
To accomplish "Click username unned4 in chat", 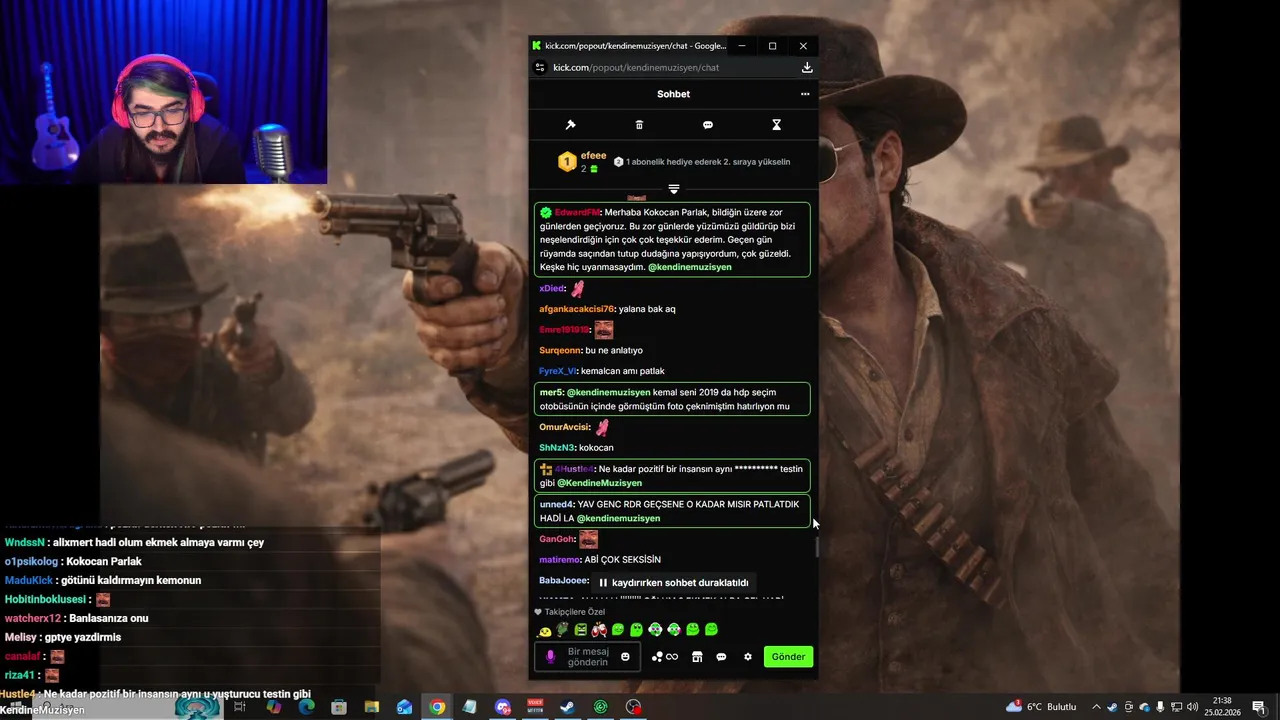I will (x=557, y=505).
